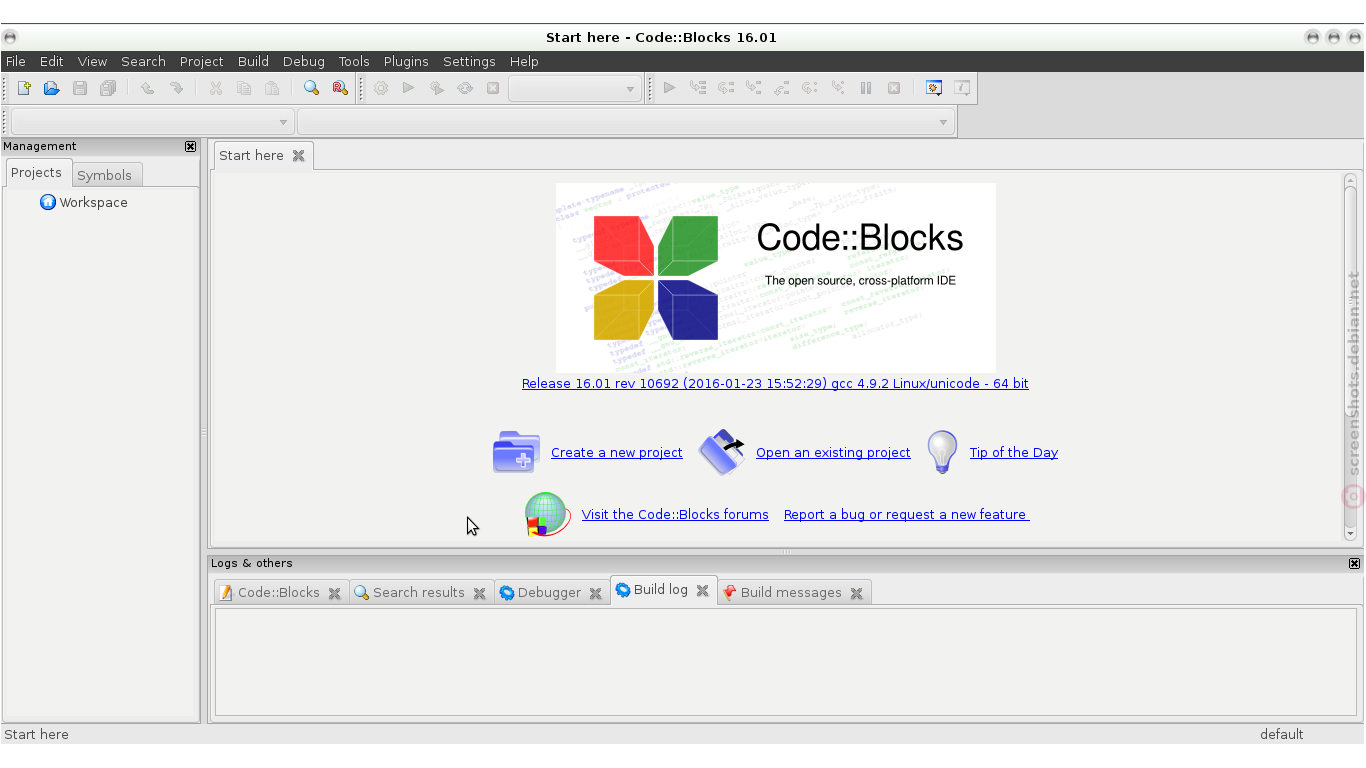Viewport: 1366px width, 768px height.
Task: Click the Build gear icon
Action: coord(381,88)
